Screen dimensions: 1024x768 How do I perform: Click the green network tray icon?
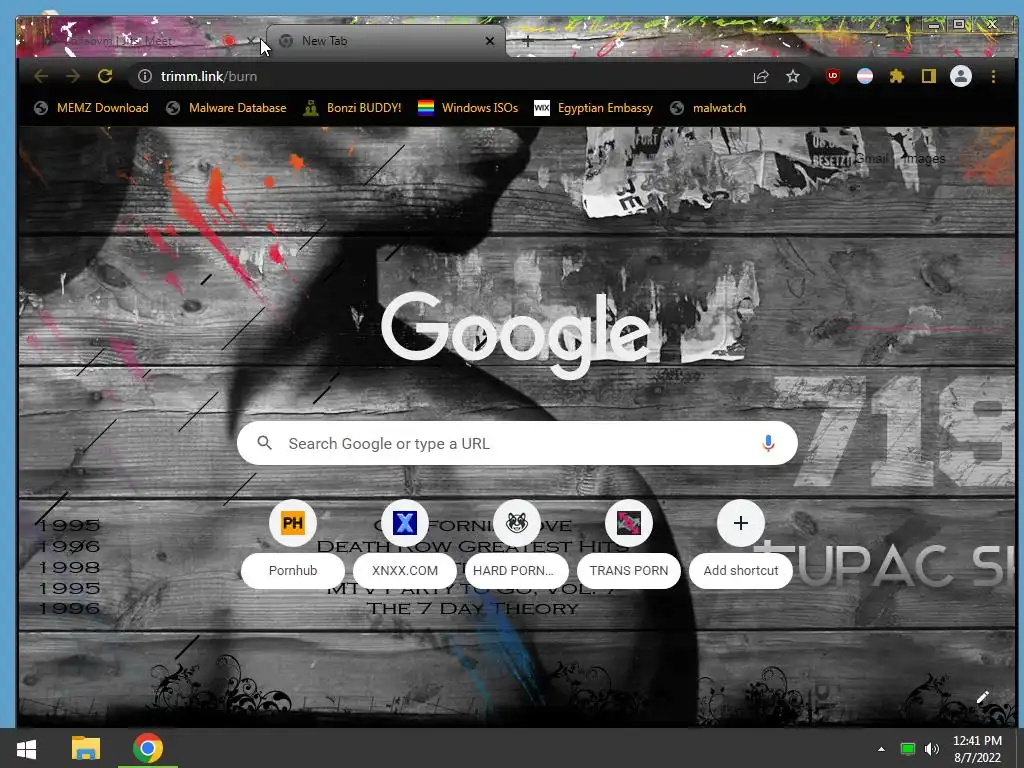click(x=908, y=749)
